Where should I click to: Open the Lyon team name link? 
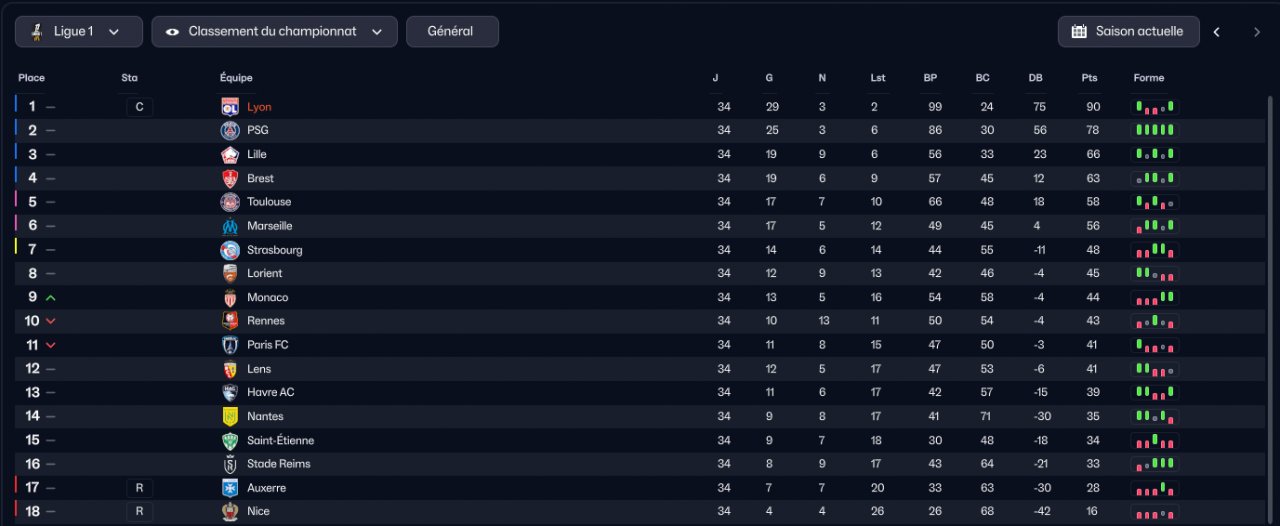click(259, 107)
